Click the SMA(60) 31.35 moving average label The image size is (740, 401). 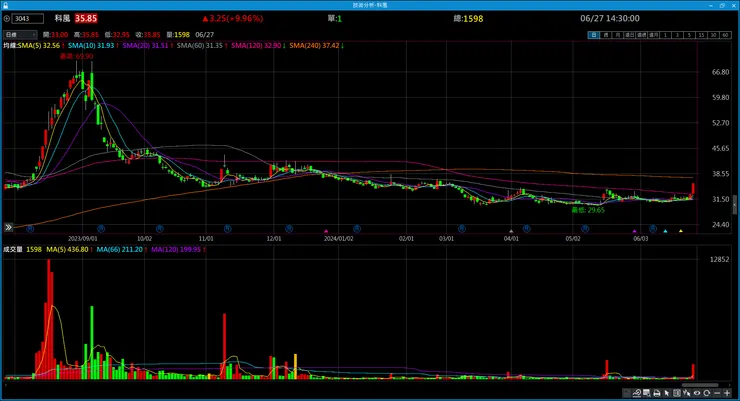point(202,46)
